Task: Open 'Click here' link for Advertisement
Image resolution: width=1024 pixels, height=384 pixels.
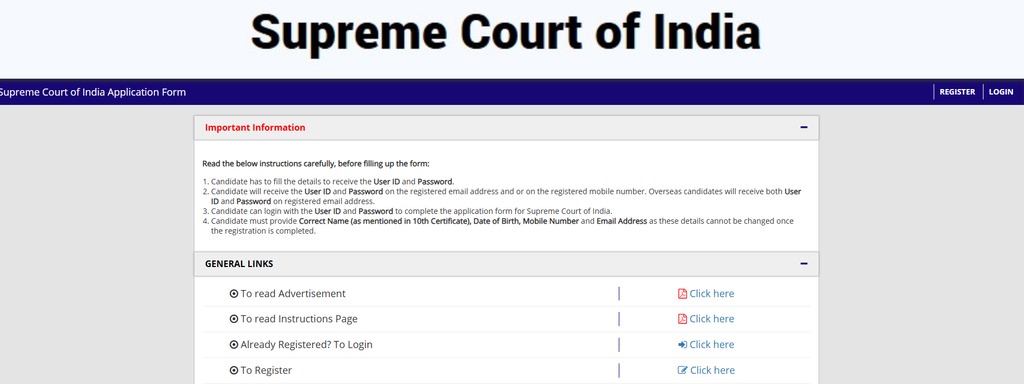Action: click(712, 294)
